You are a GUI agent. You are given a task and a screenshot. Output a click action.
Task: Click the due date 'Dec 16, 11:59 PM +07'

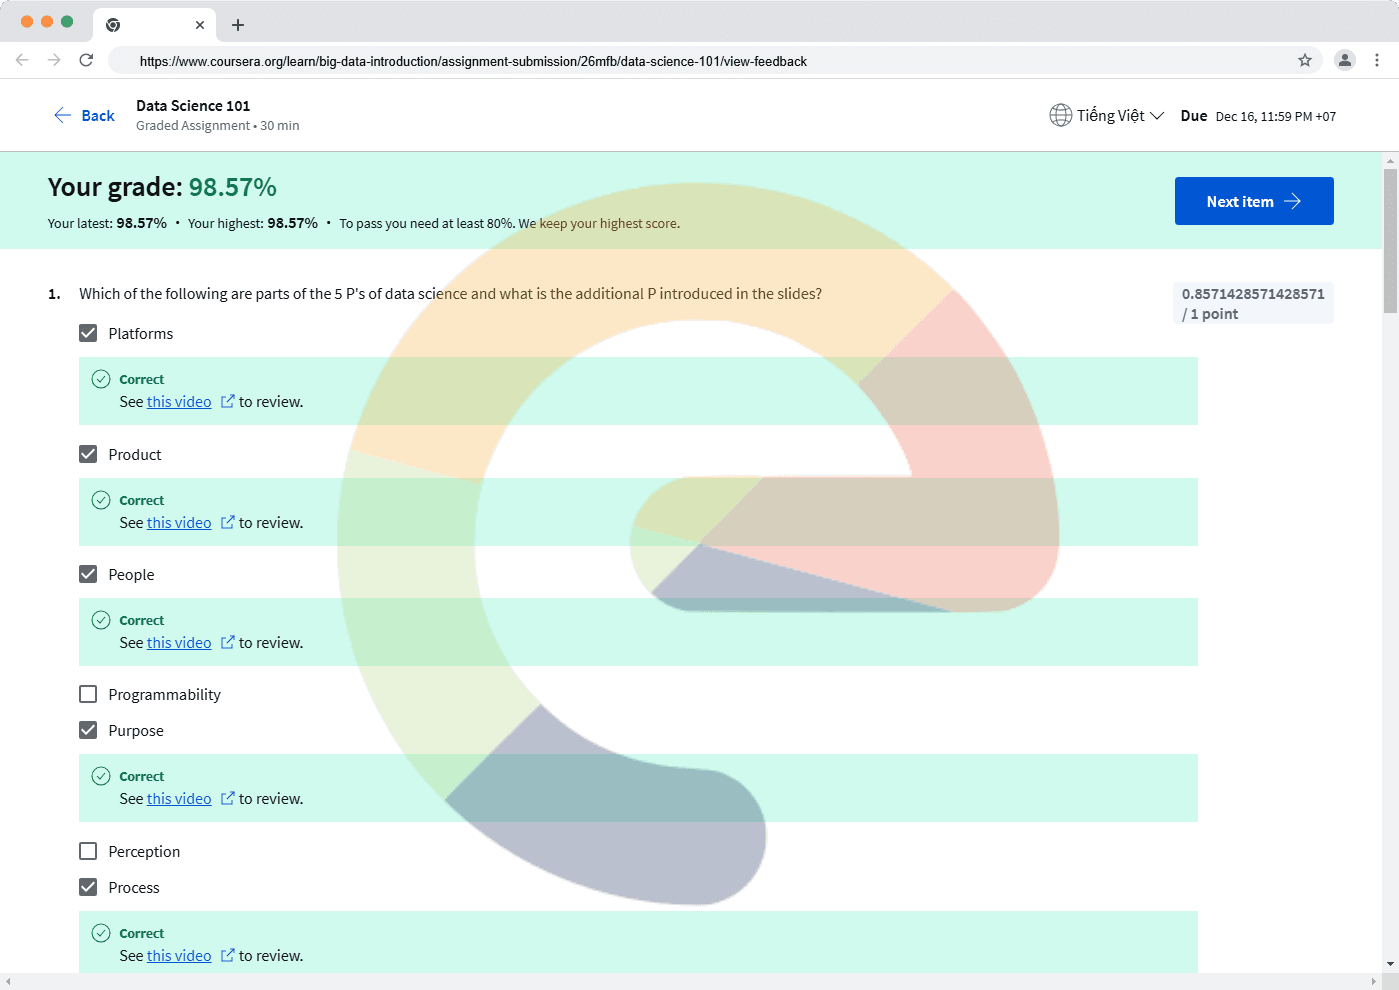click(1276, 116)
